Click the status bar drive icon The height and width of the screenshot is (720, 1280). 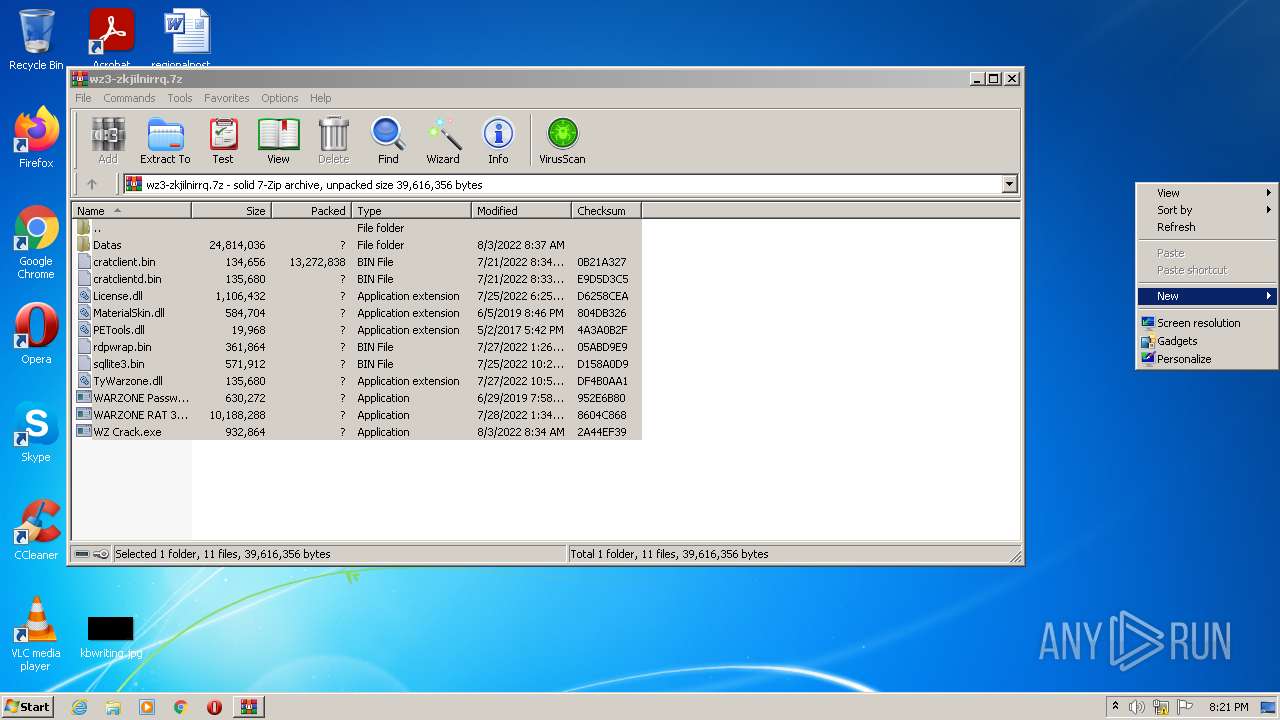pos(82,554)
